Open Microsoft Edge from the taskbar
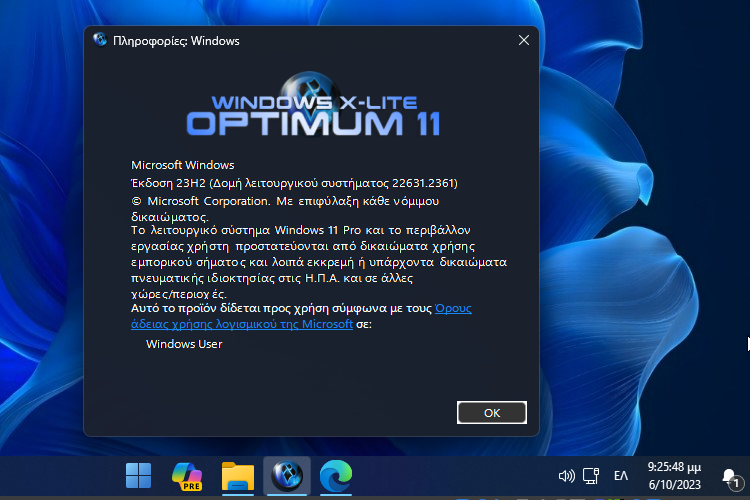This screenshot has height=500, width=750. pos(336,476)
